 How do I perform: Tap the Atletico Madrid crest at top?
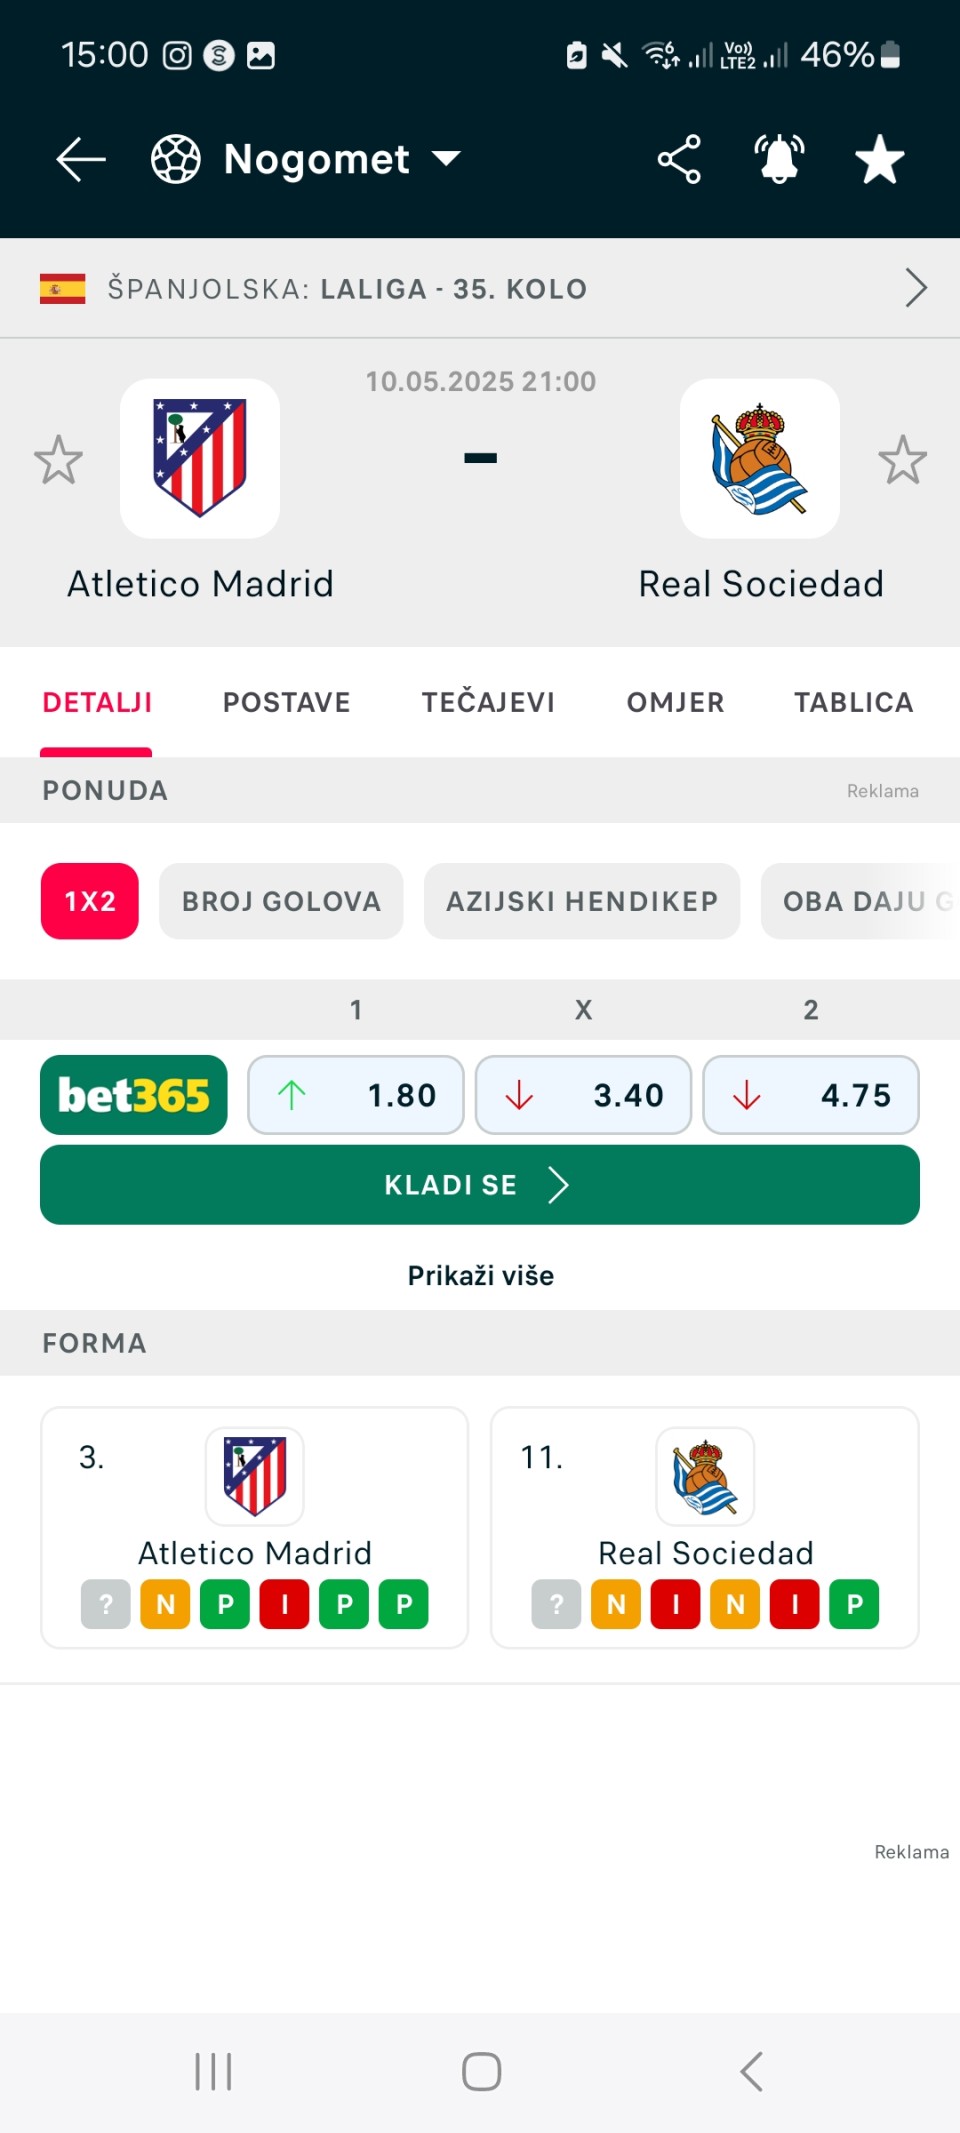[x=200, y=458]
